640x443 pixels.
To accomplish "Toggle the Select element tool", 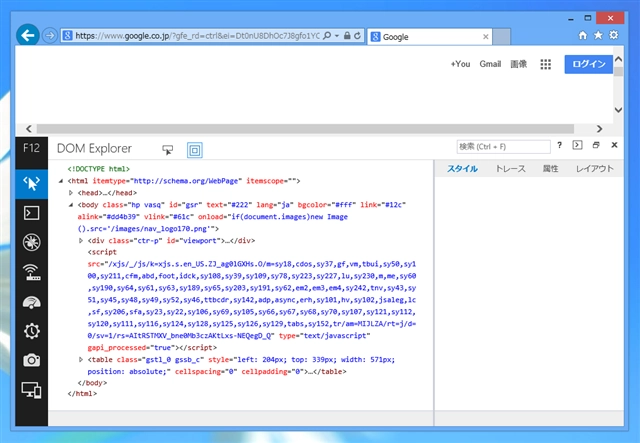I will (x=167, y=150).
